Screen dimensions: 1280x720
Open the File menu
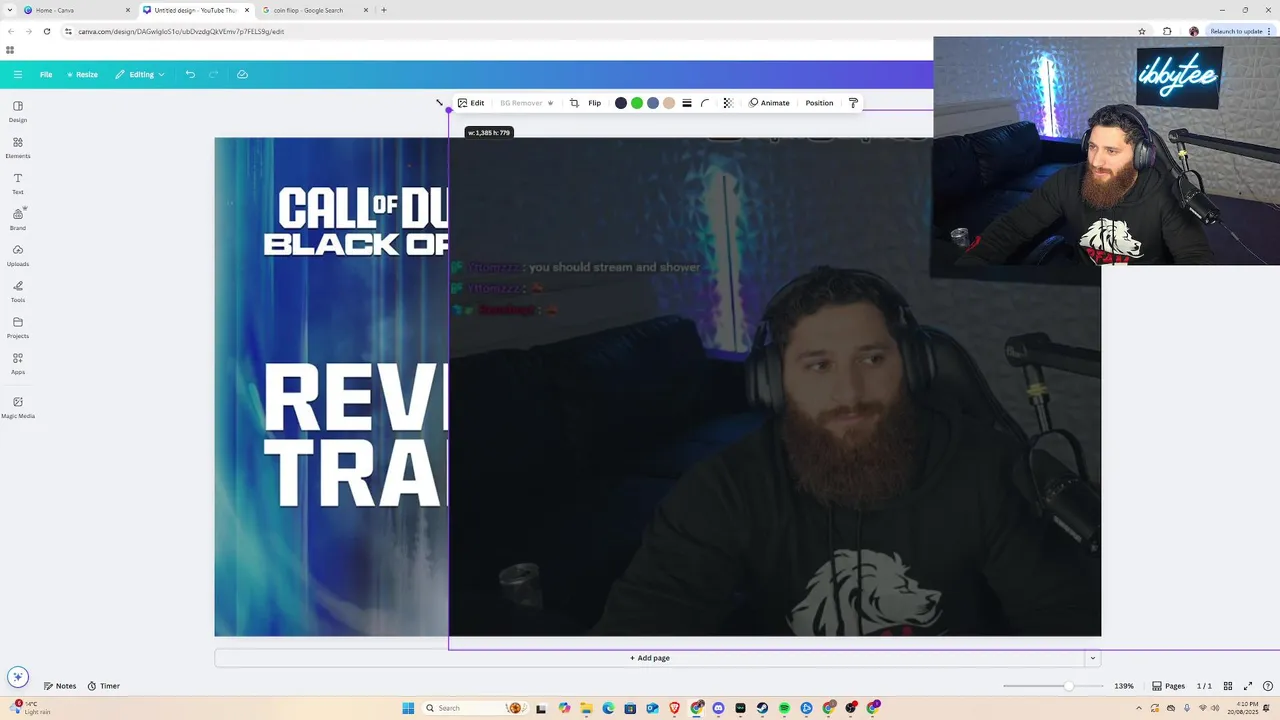[x=46, y=74]
